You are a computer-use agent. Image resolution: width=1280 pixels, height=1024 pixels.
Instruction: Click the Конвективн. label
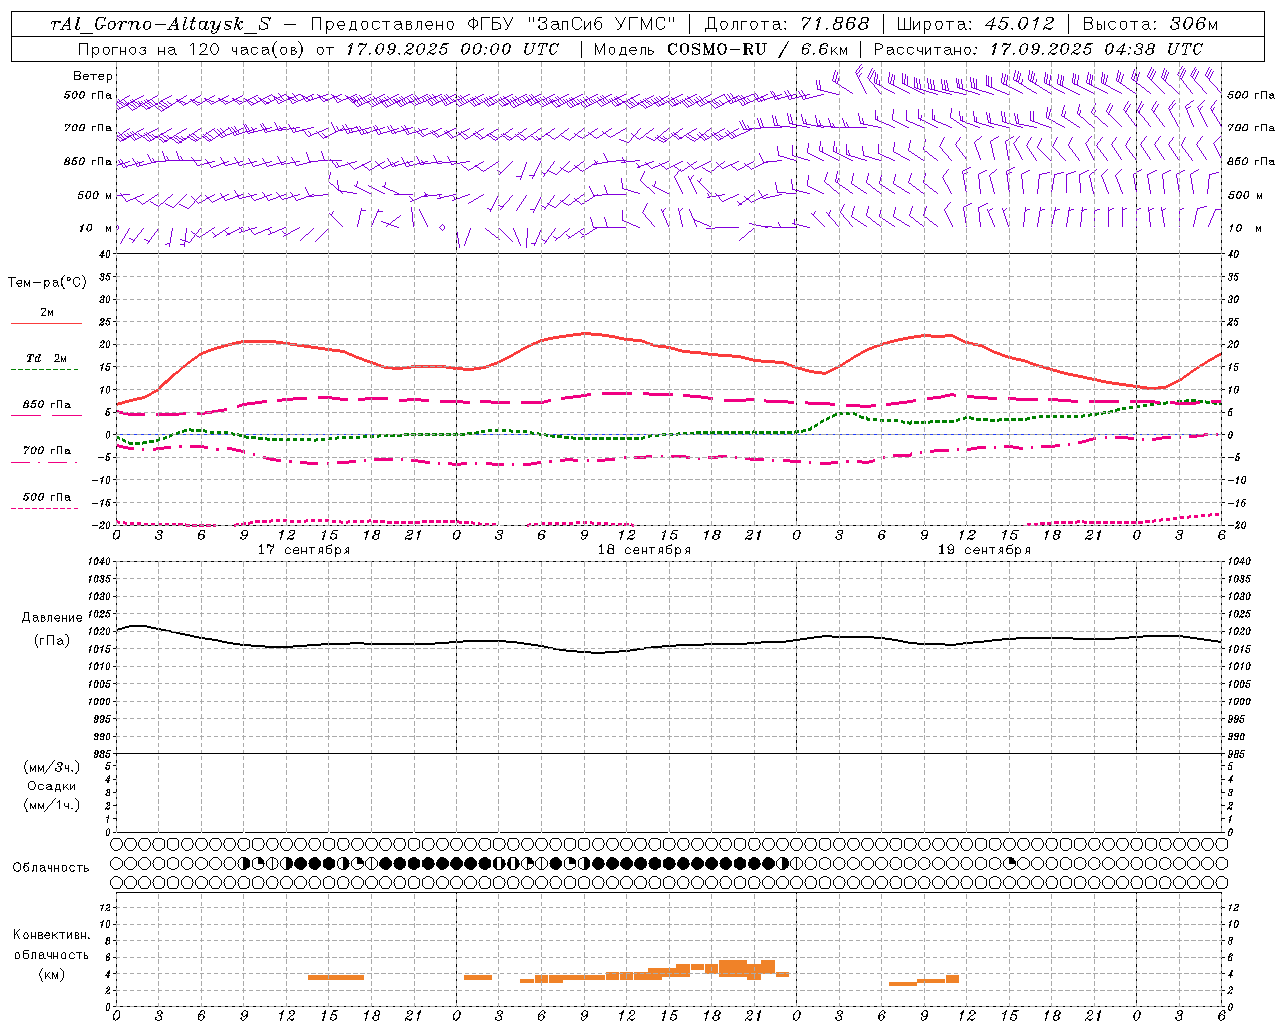click(x=52, y=935)
